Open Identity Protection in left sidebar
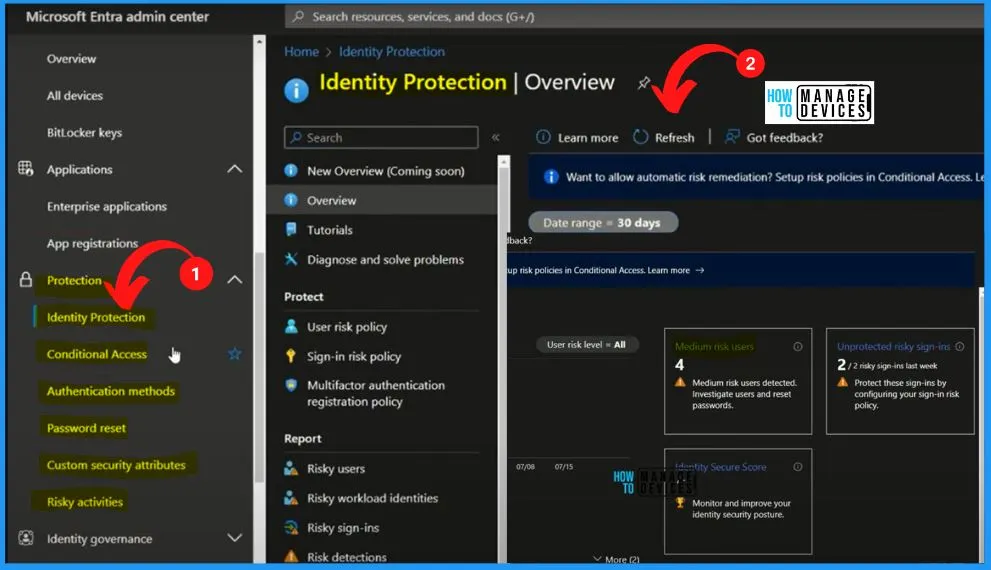The image size is (991, 570). [95, 317]
